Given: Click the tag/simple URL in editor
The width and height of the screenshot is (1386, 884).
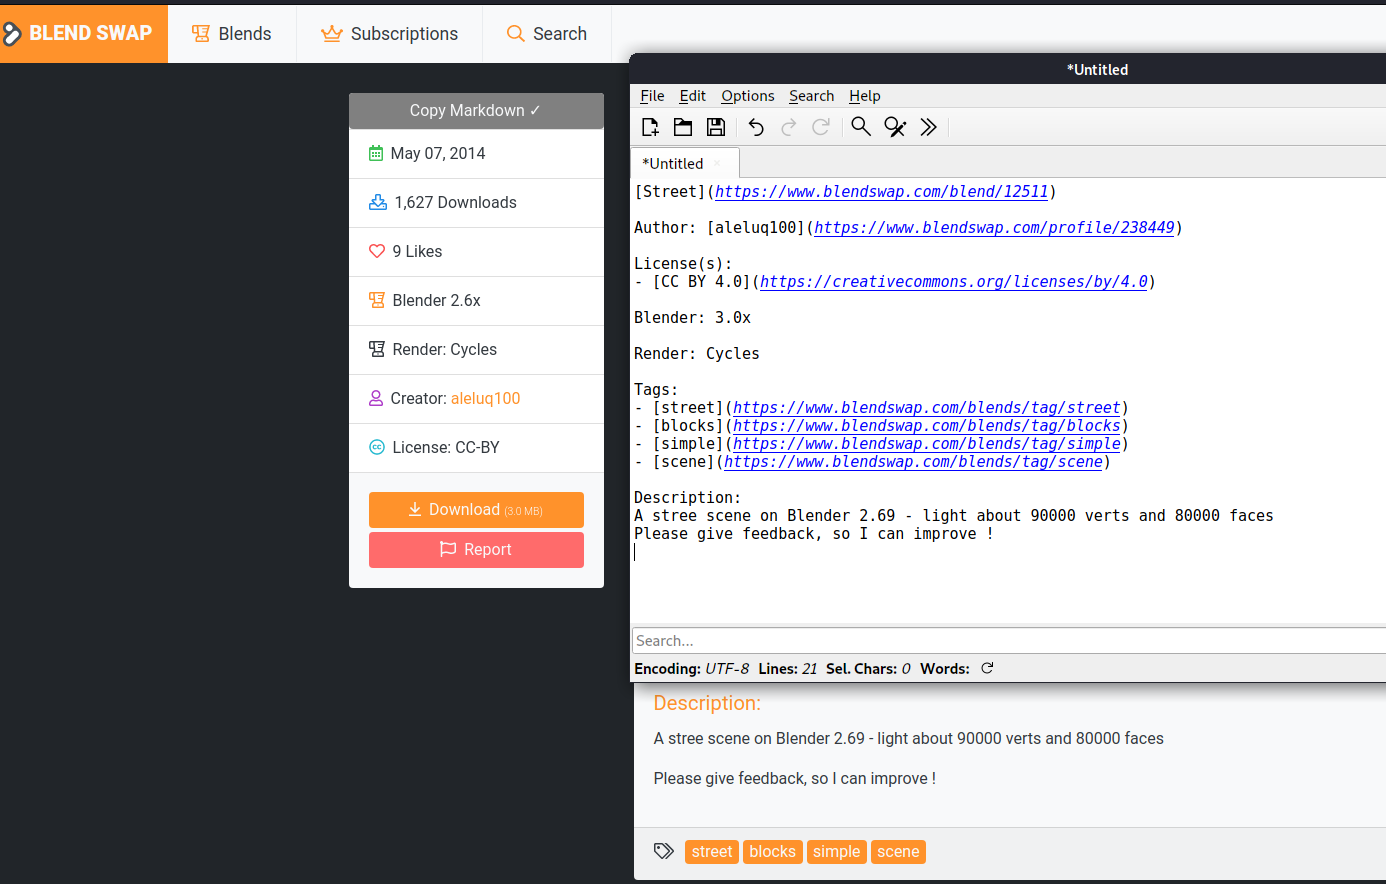Looking at the screenshot, I should (927, 444).
